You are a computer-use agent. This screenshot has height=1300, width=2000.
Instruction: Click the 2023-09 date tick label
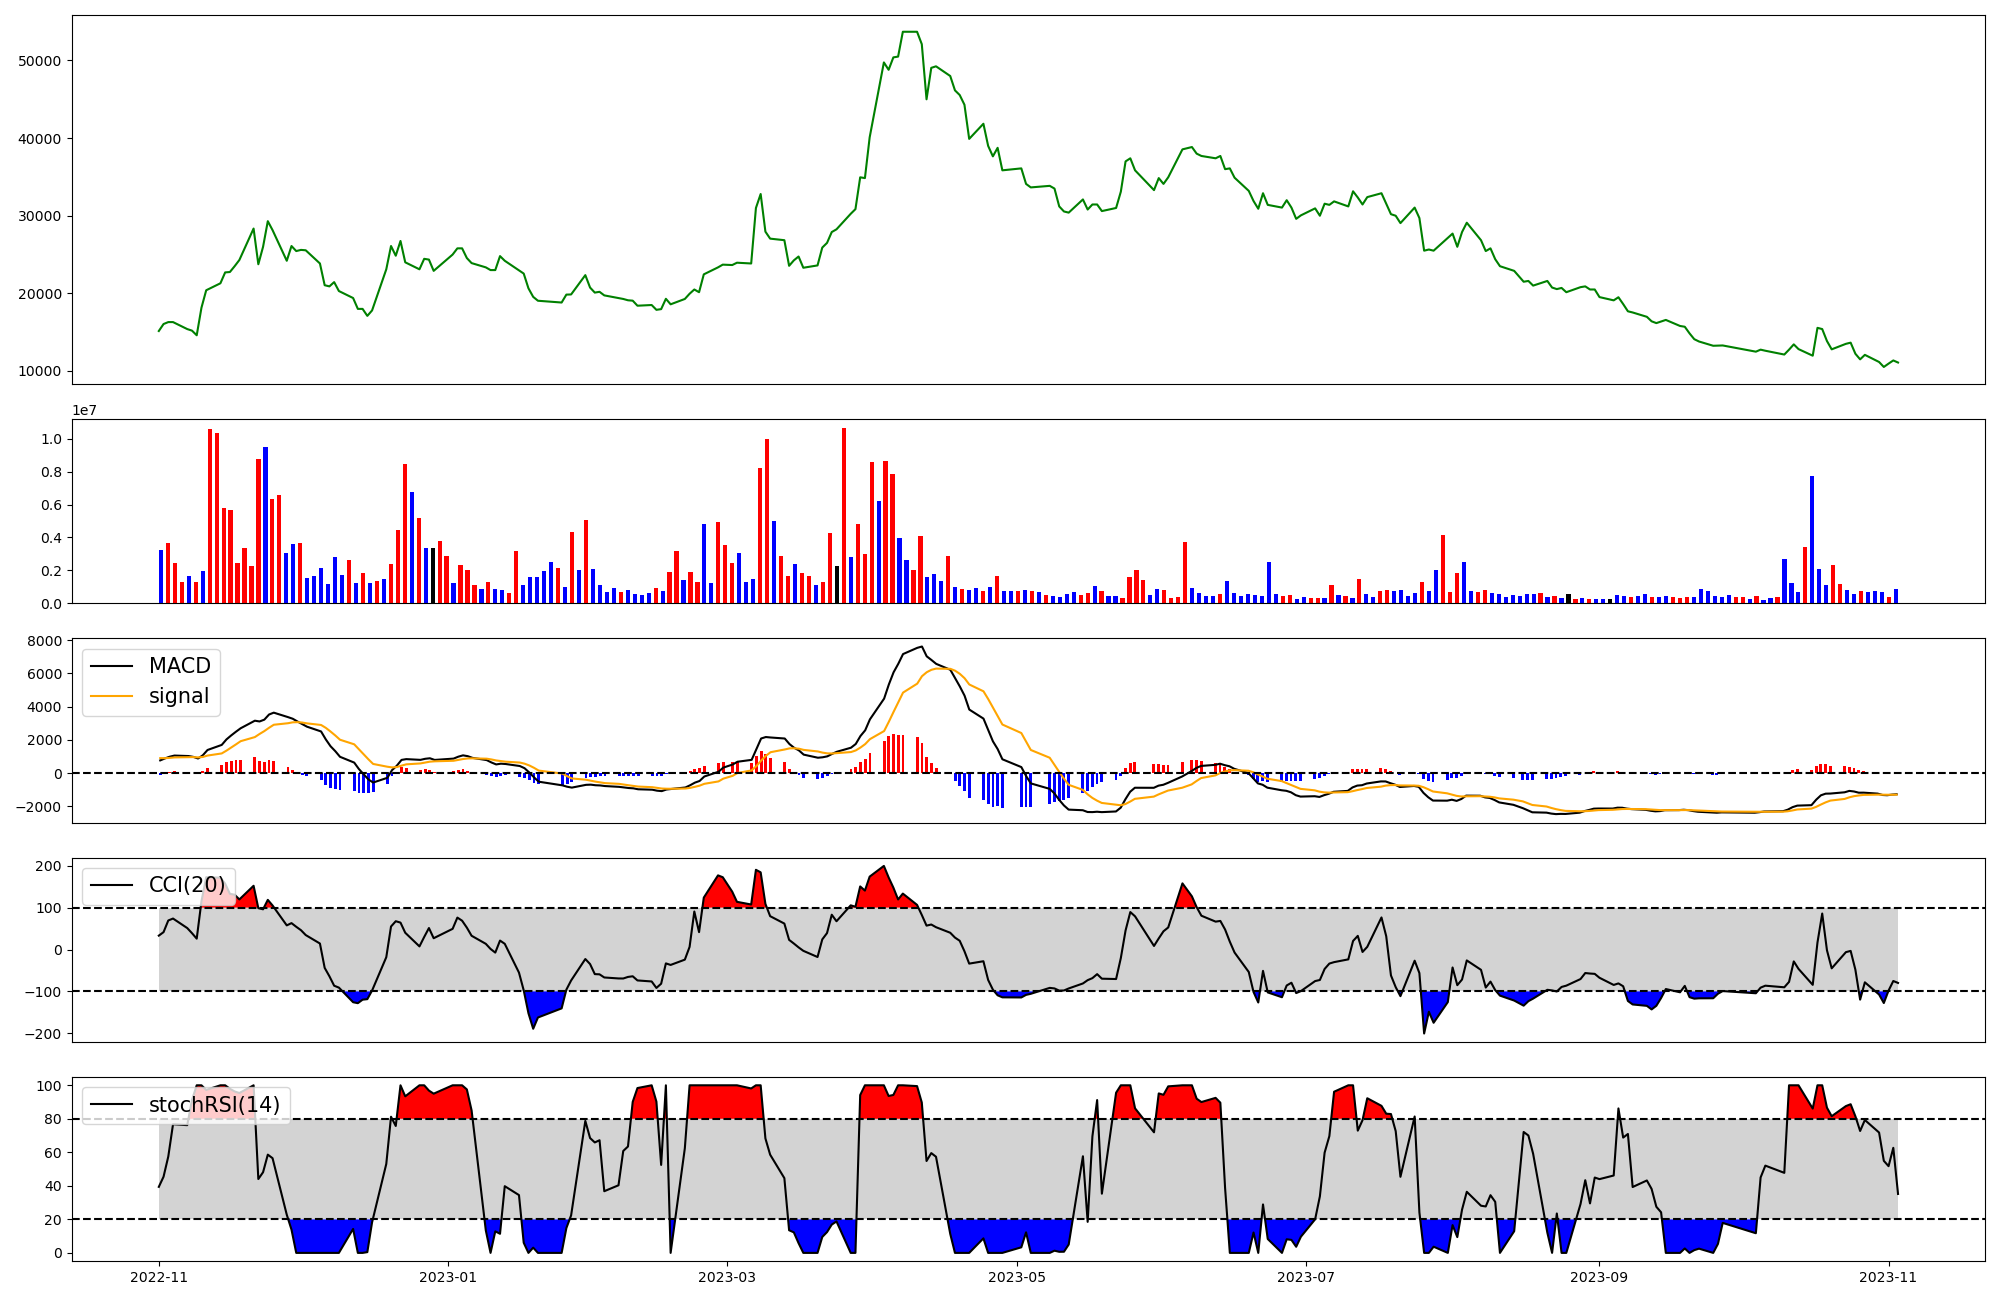pos(1599,1277)
